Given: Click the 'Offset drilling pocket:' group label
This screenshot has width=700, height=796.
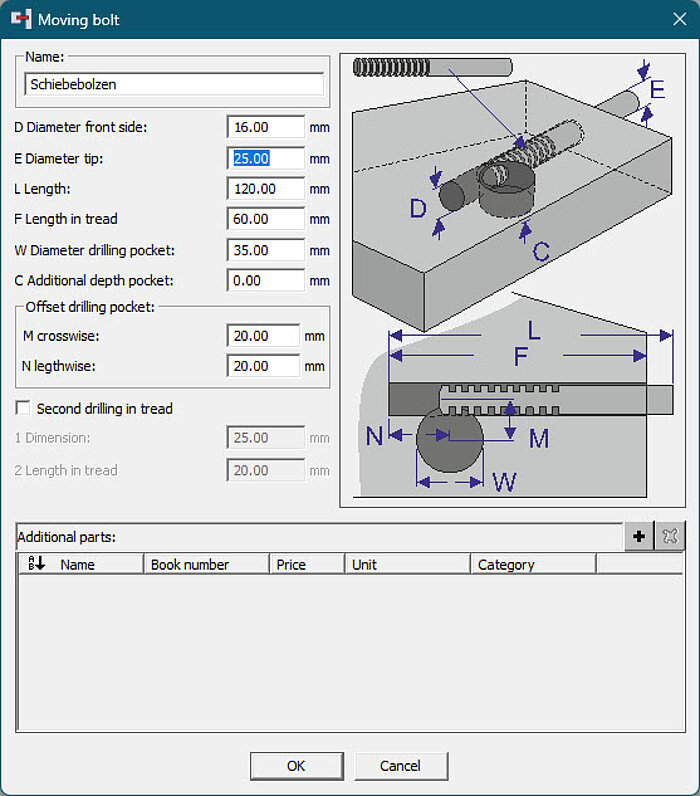Looking at the screenshot, I should (x=90, y=307).
